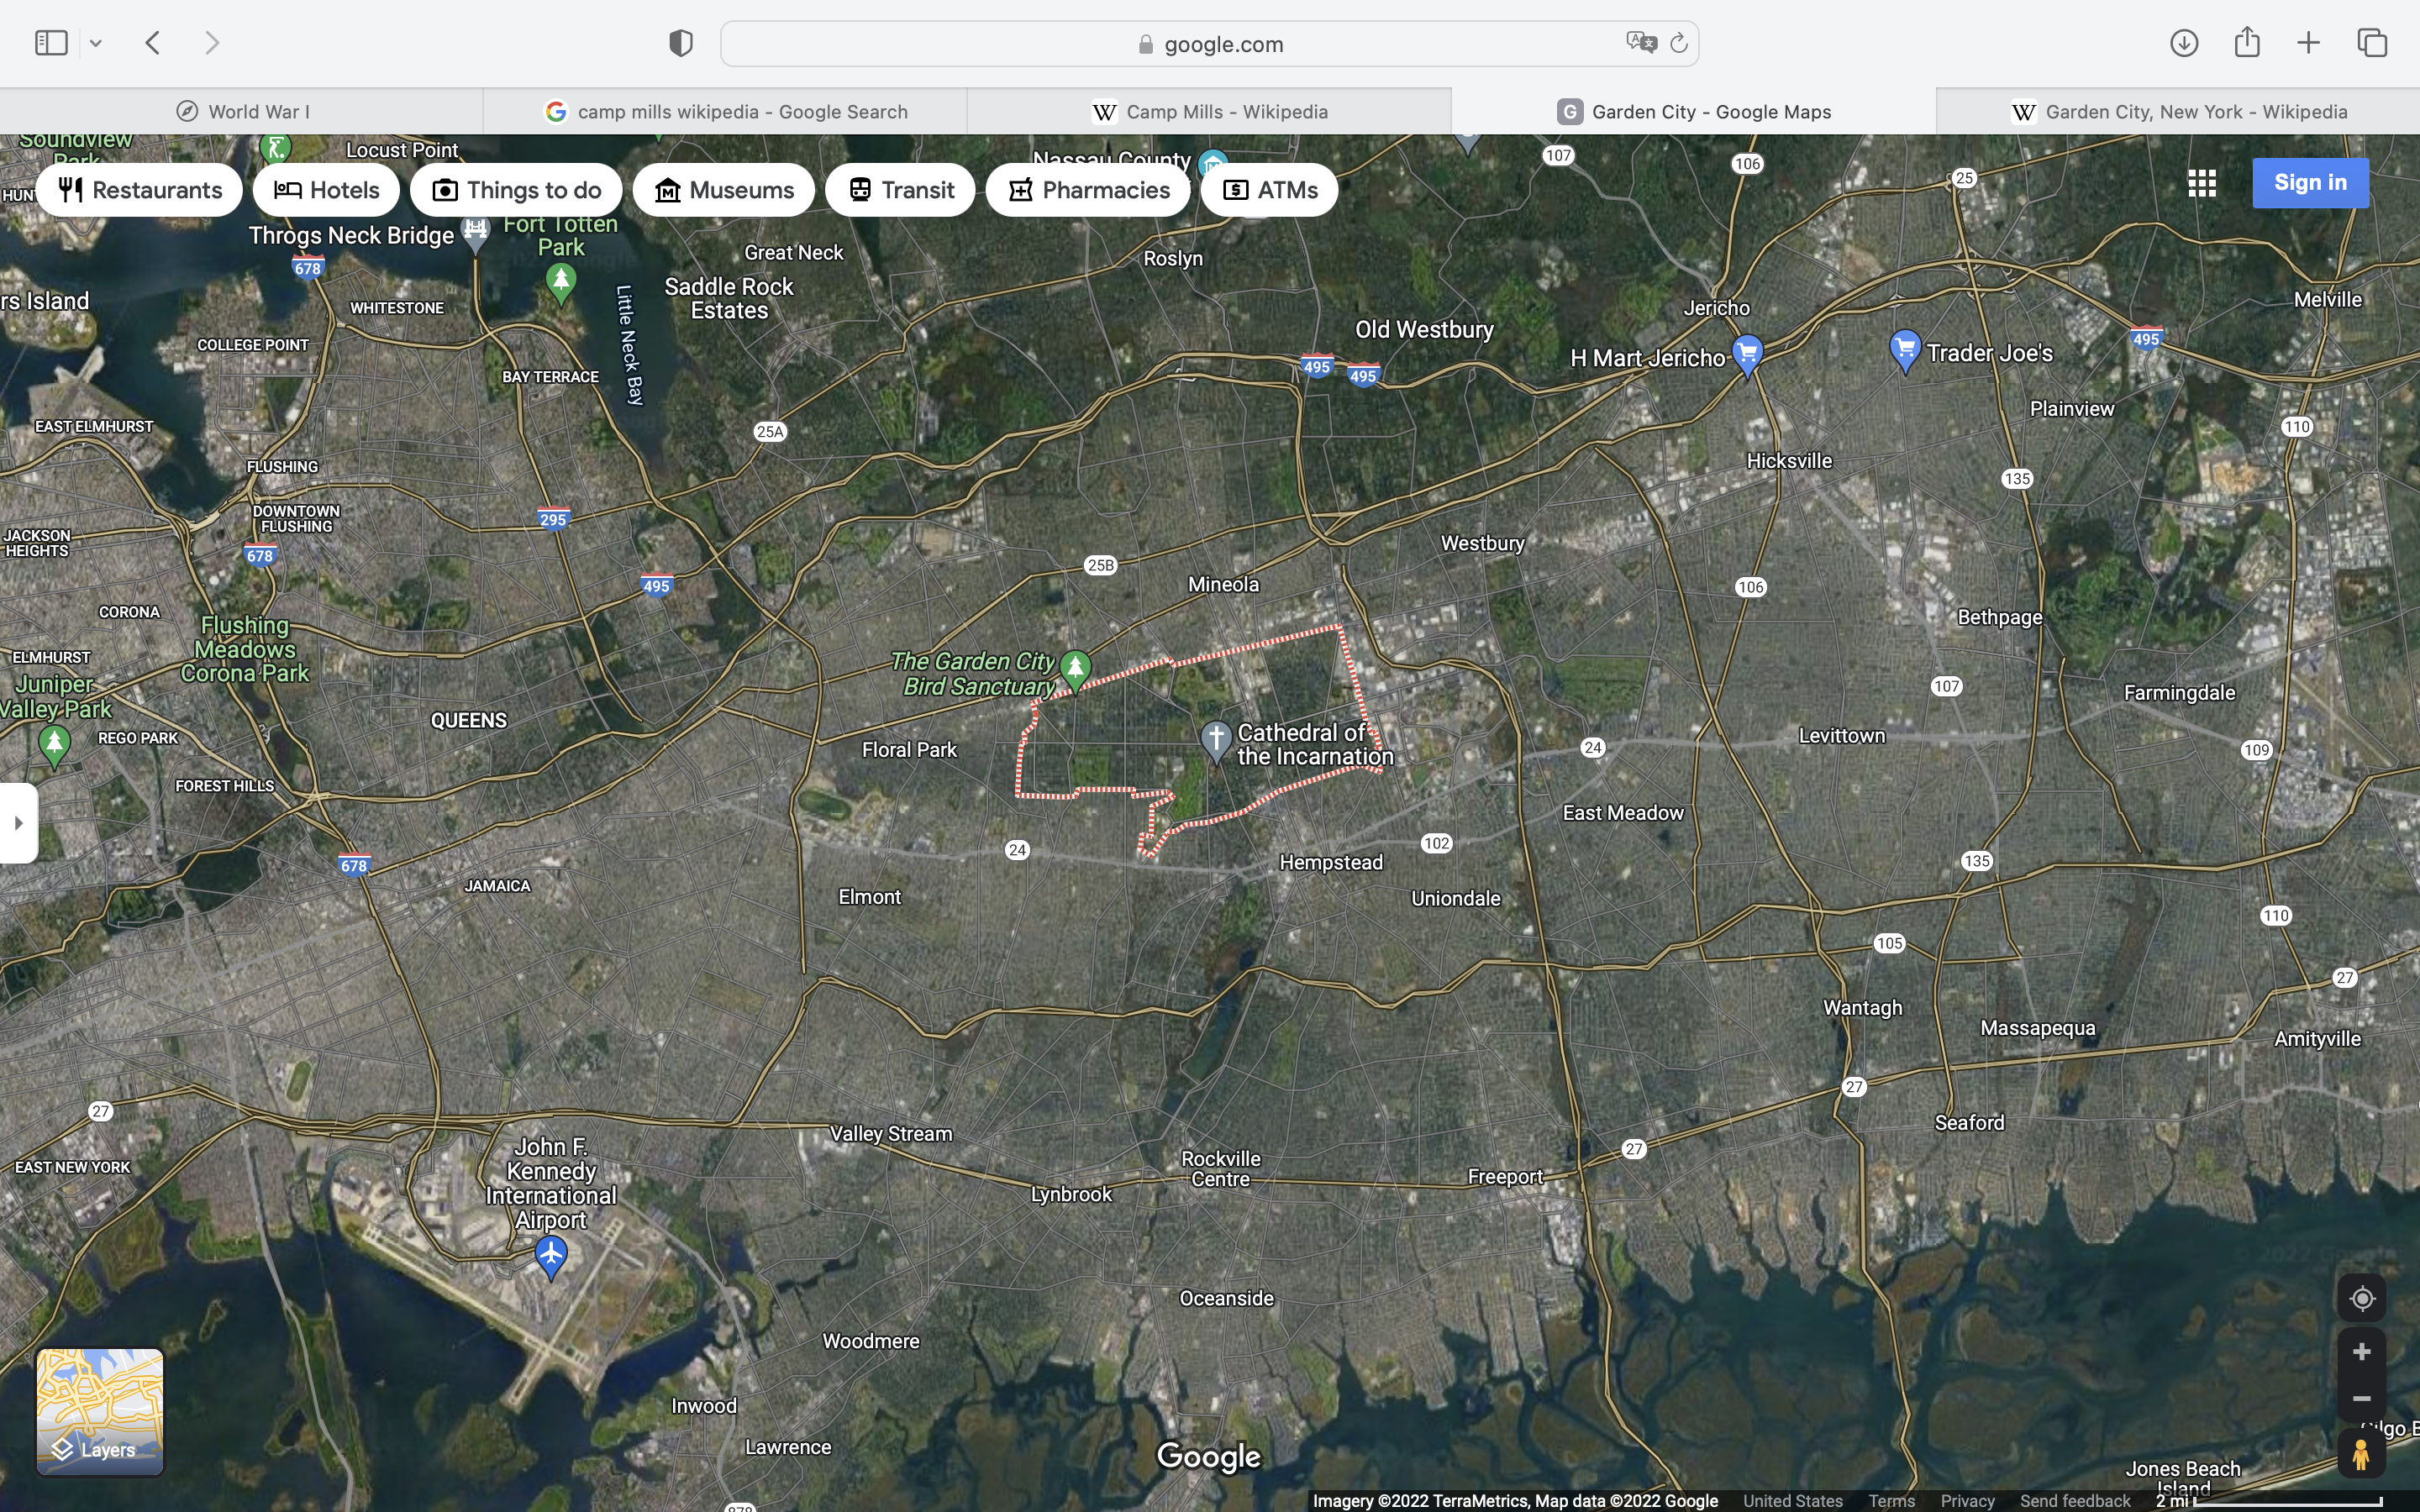The width and height of the screenshot is (2420, 1512).
Task: Open the World War I tab
Action: coord(242,112)
